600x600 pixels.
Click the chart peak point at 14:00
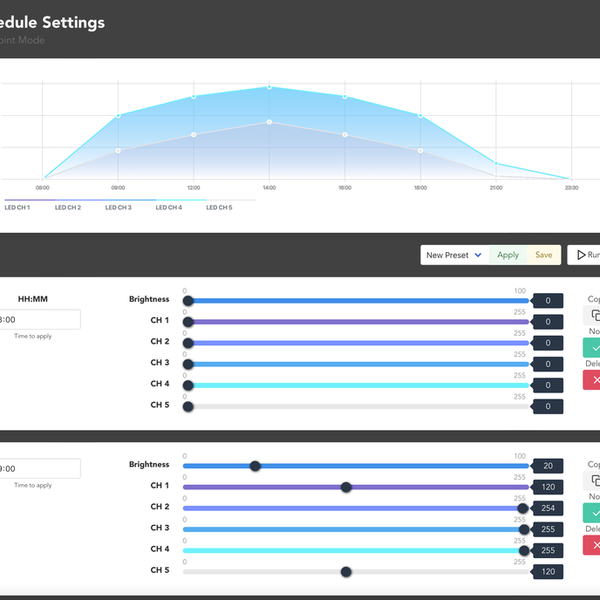pyautogui.click(x=269, y=87)
